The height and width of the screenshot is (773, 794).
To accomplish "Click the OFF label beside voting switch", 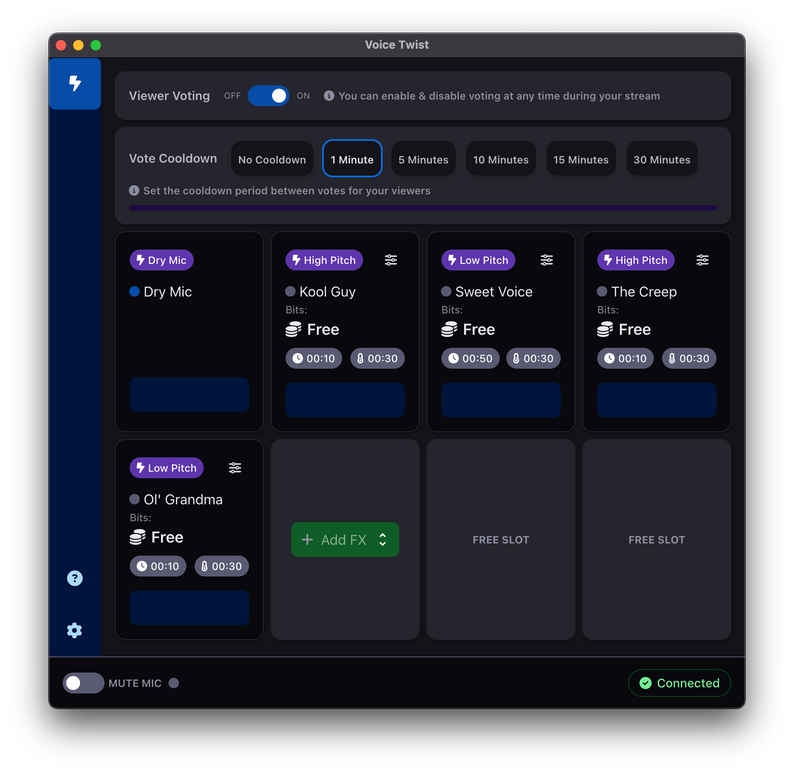I will 232,96.
